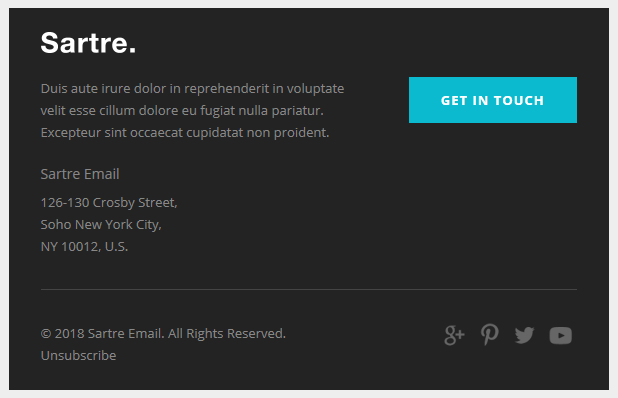
Task: Click the NY 10012, U.S. line
Action: (84, 247)
